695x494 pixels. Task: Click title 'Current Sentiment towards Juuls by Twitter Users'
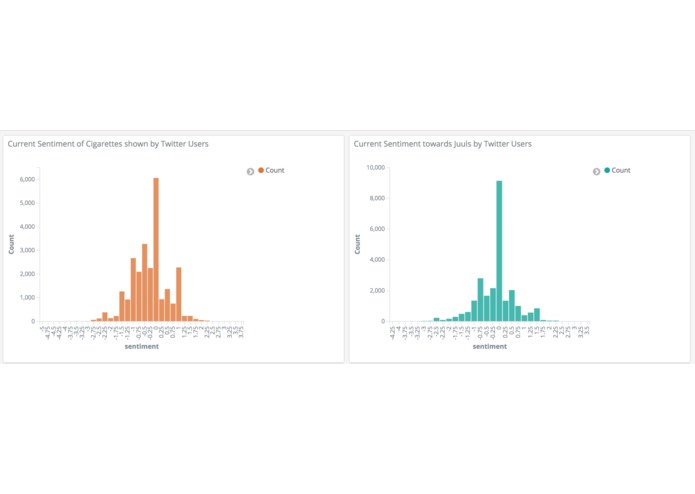click(x=442, y=144)
